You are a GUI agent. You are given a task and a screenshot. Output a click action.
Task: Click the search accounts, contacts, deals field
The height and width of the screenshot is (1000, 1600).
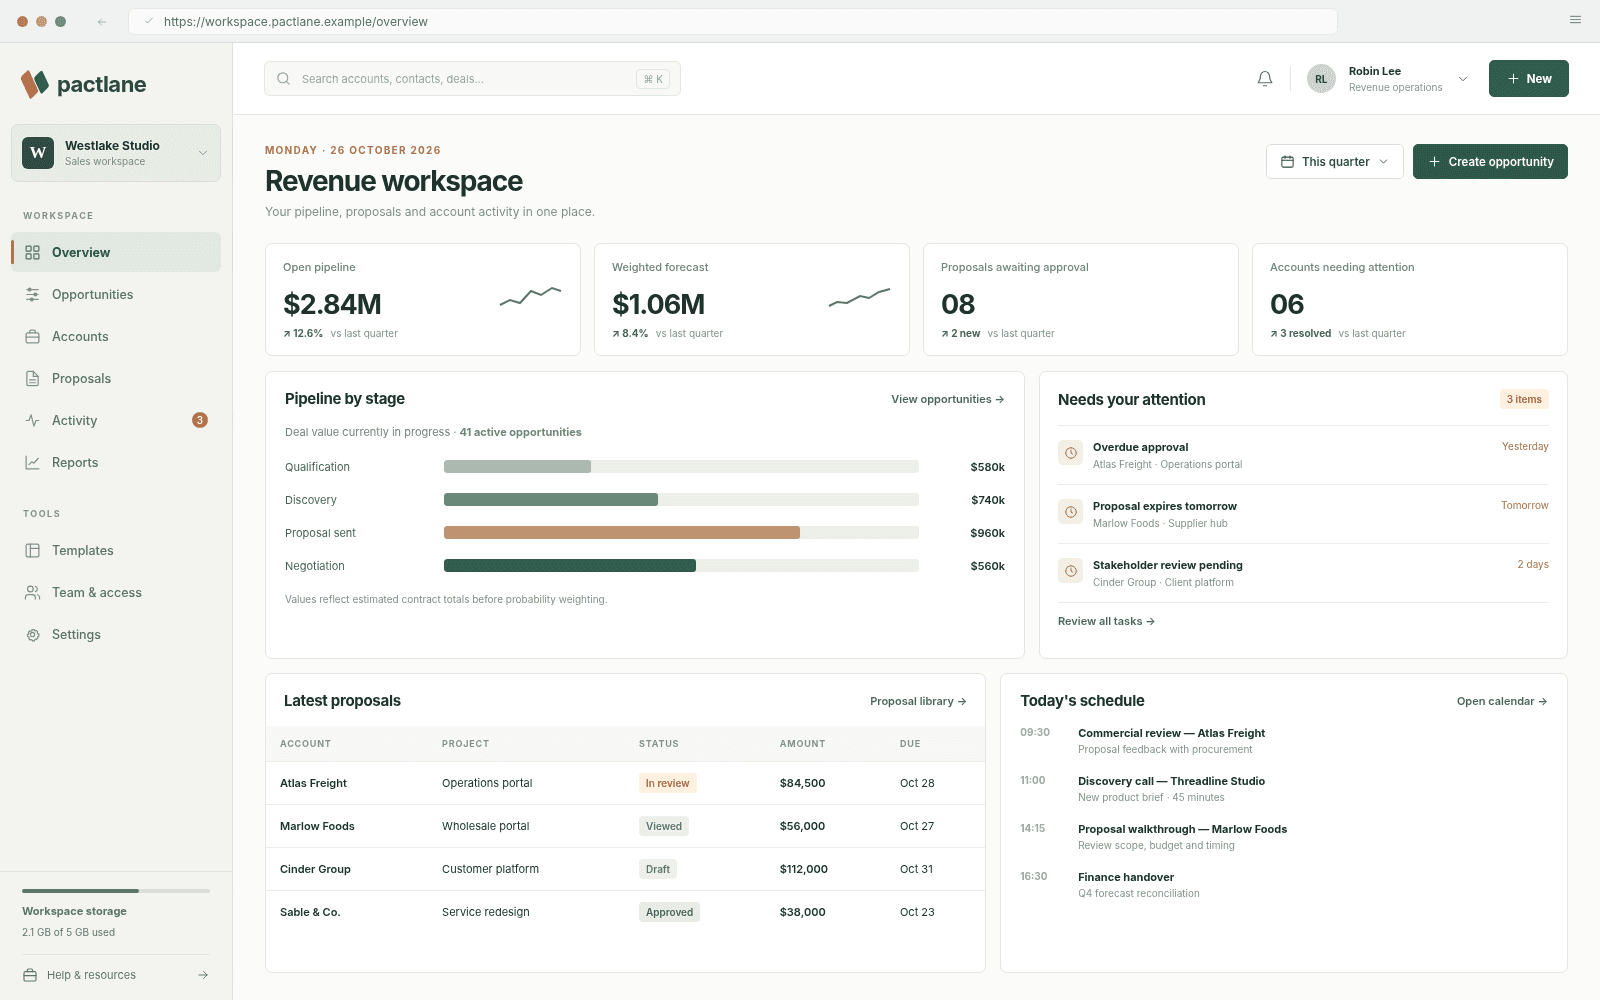(x=472, y=79)
